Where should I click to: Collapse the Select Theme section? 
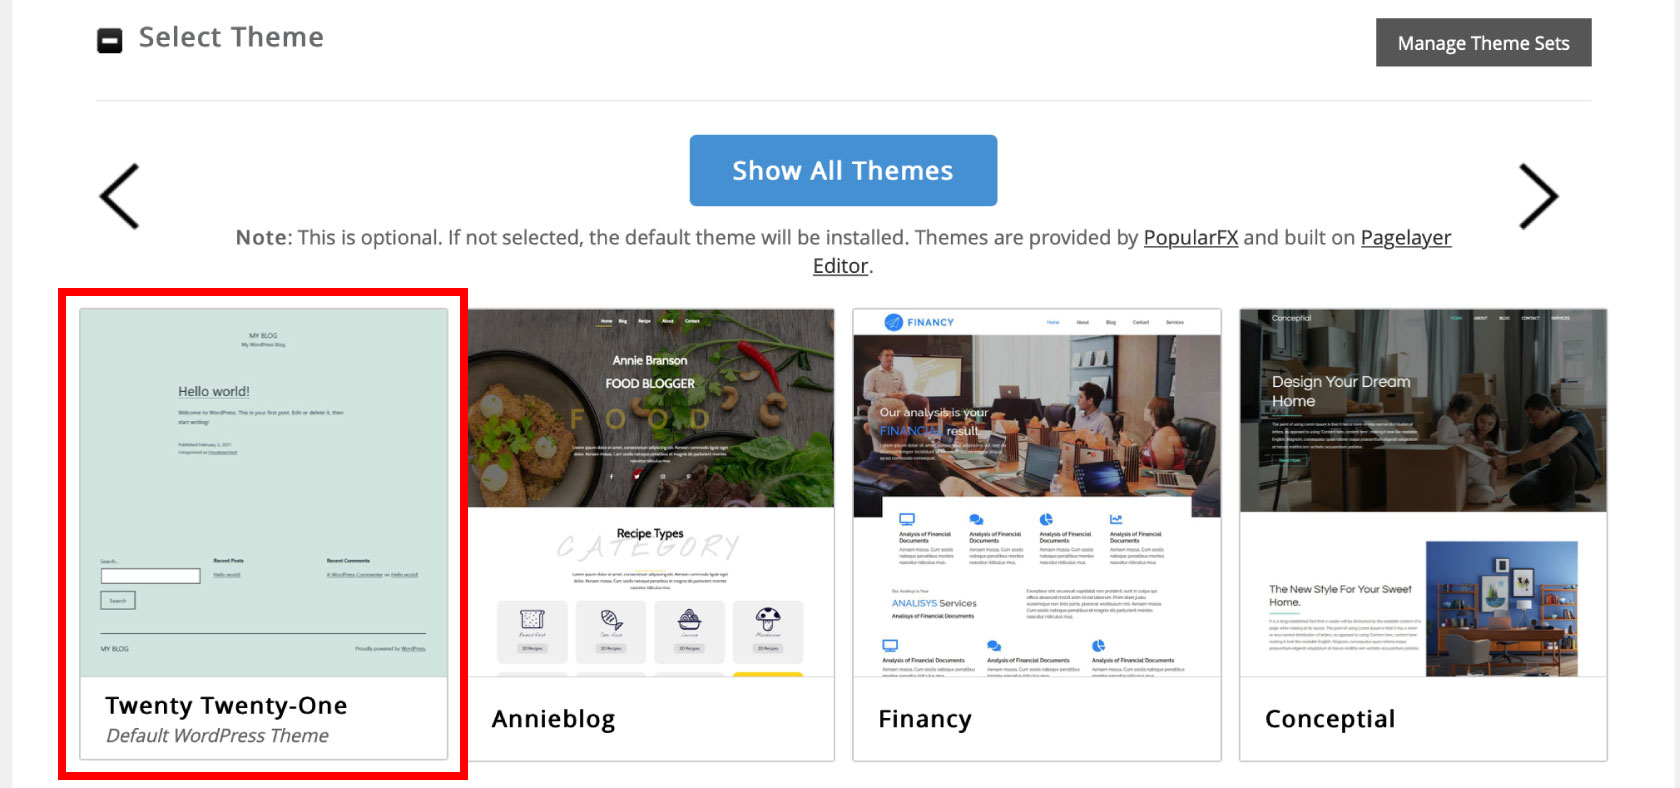point(109,40)
